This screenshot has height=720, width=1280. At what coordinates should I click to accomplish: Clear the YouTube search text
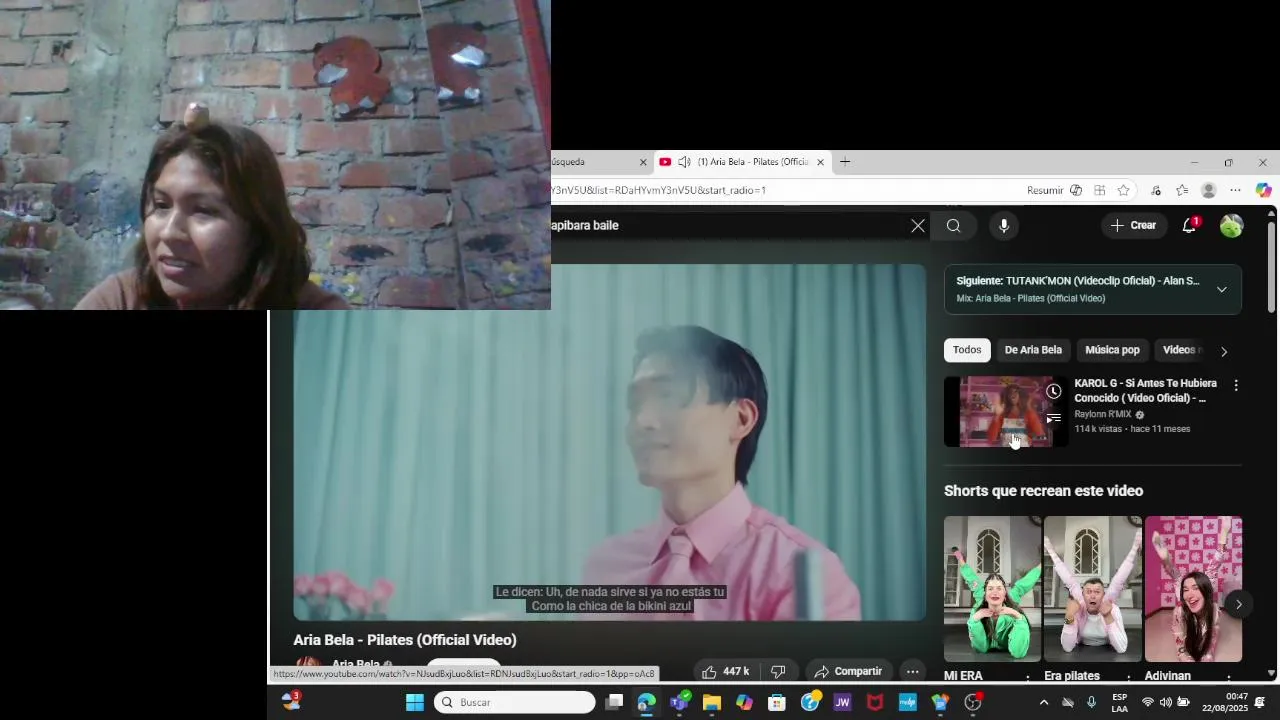coord(918,226)
